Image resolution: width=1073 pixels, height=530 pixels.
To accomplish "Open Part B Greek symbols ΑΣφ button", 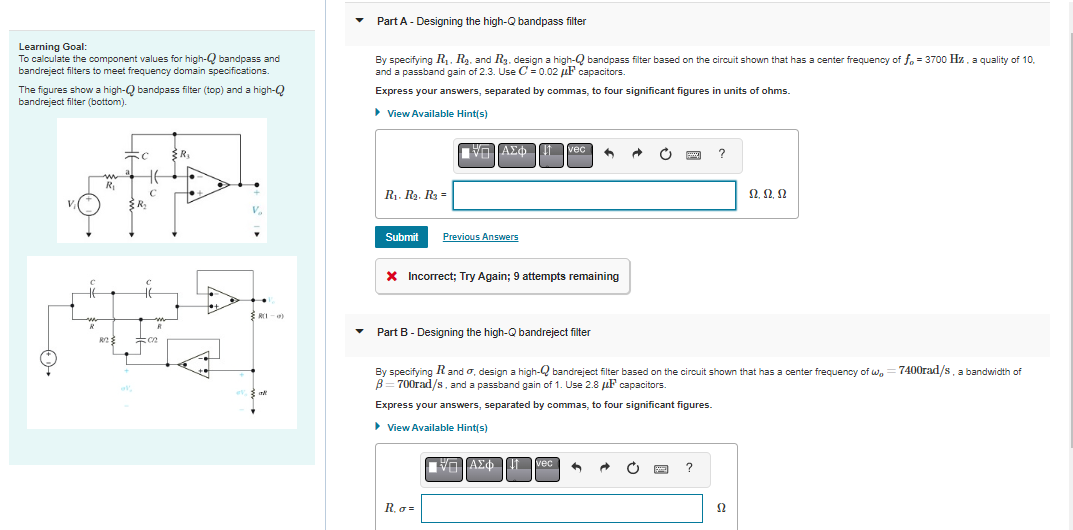I will [x=485, y=468].
